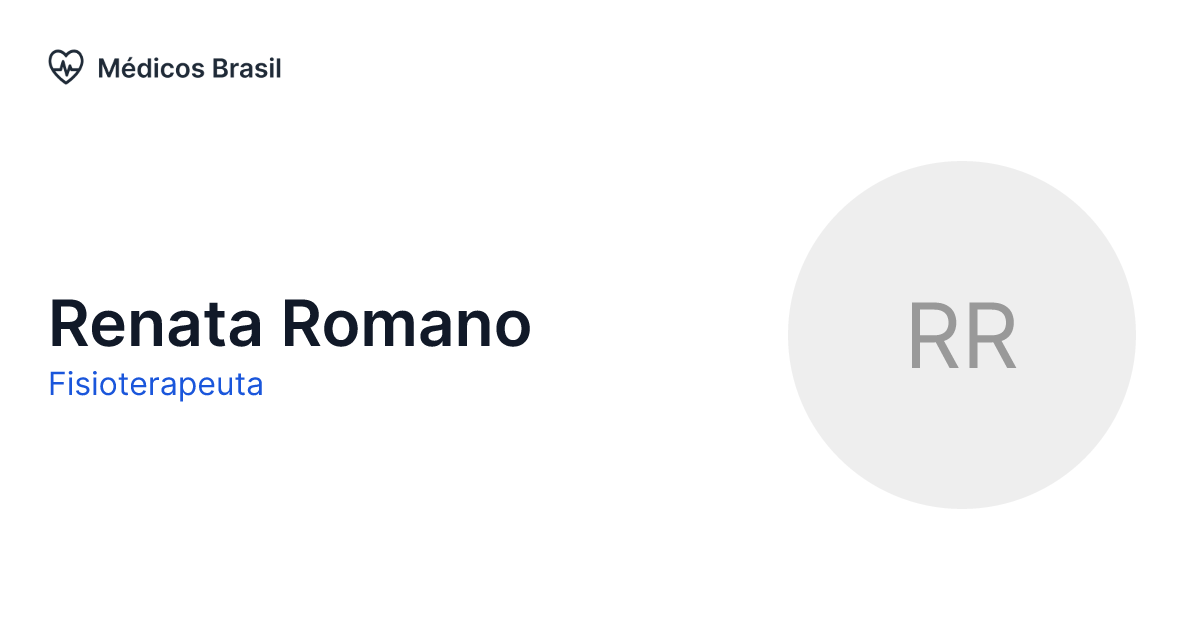Click the capital F of Fisioterapeuta
This screenshot has height=630, width=1200.
[x=56, y=385]
